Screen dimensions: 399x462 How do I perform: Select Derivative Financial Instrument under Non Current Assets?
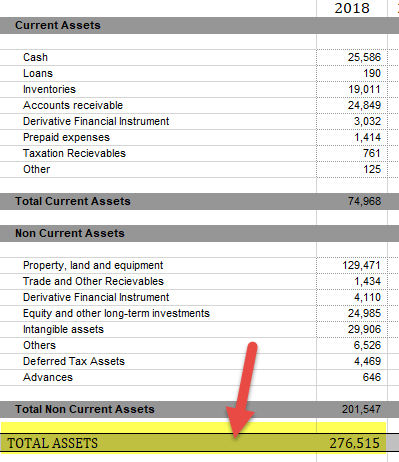click(x=96, y=297)
